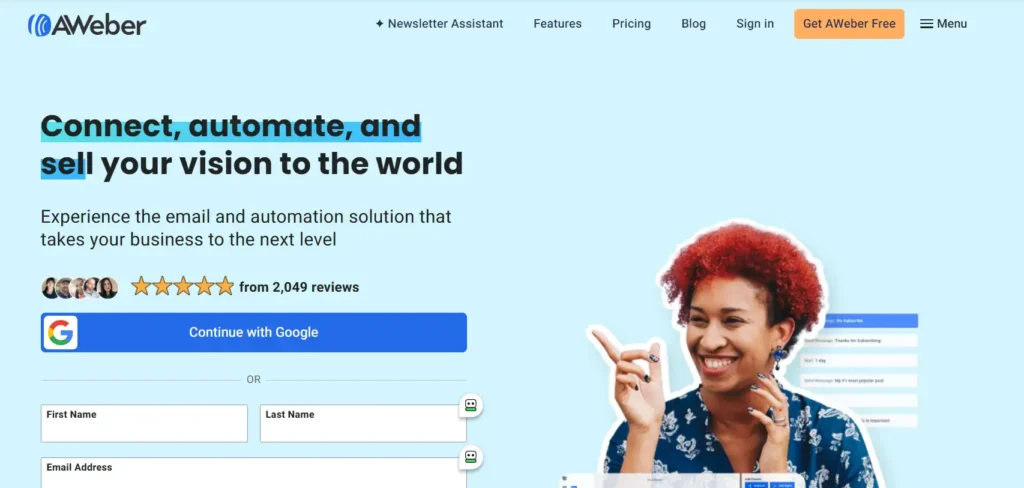Open Newsletter Assistant in navigation
Image resolution: width=1024 pixels, height=488 pixels.
[x=439, y=24]
